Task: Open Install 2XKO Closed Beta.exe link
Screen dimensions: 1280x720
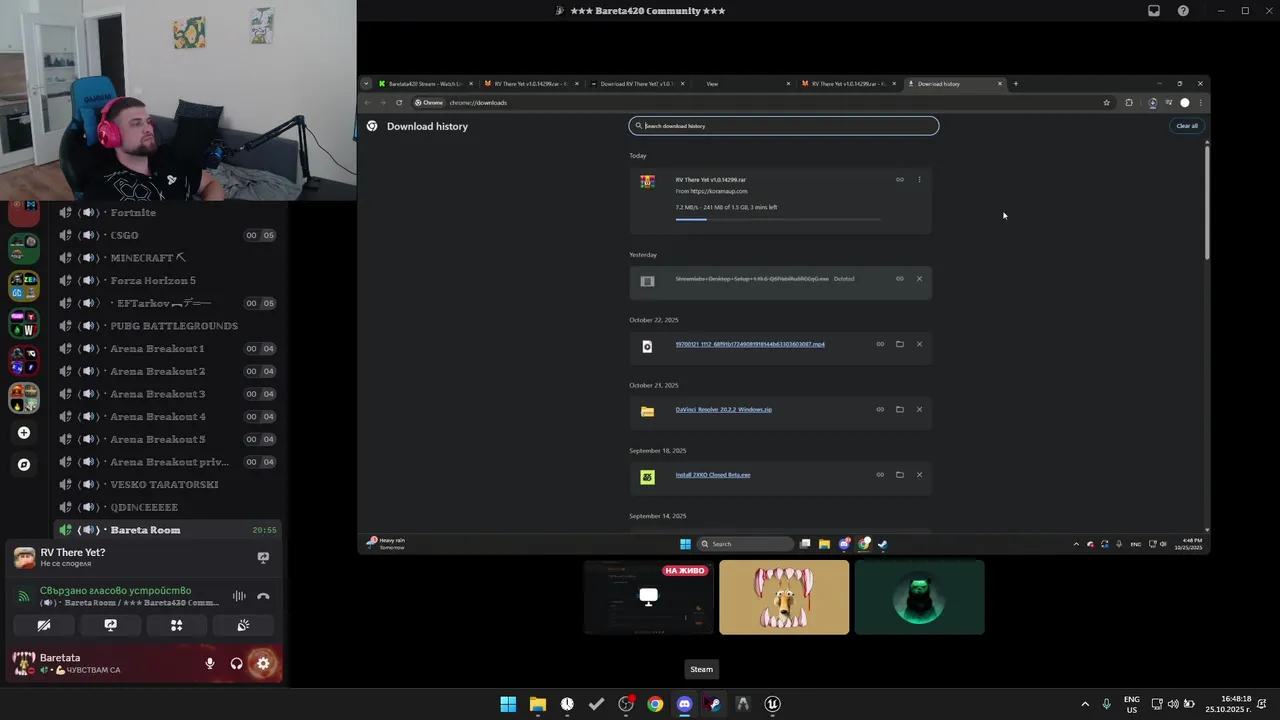Action: coord(713,475)
